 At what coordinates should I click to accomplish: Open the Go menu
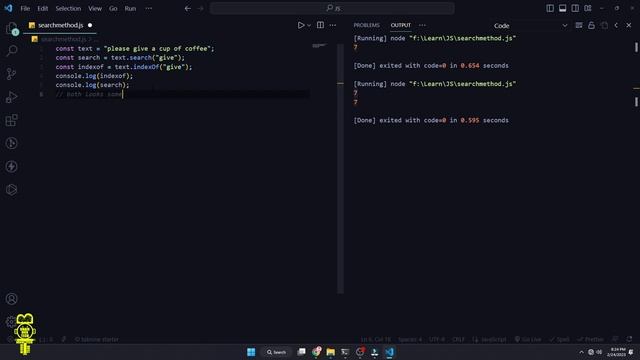[x=113, y=8]
